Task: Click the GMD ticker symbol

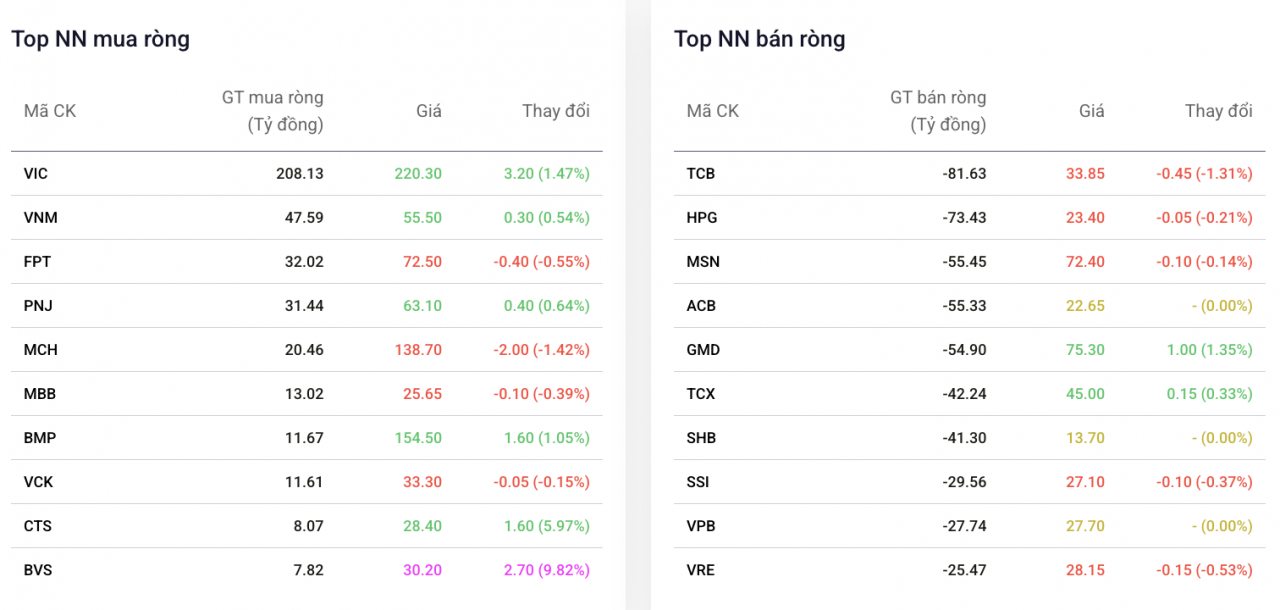Action: tap(703, 350)
